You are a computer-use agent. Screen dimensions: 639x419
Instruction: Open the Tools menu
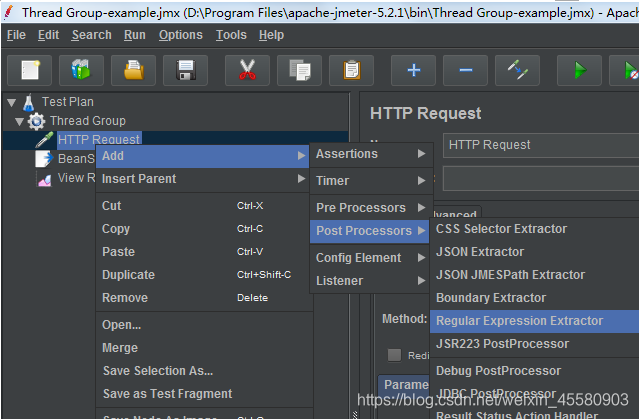tap(231, 35)
